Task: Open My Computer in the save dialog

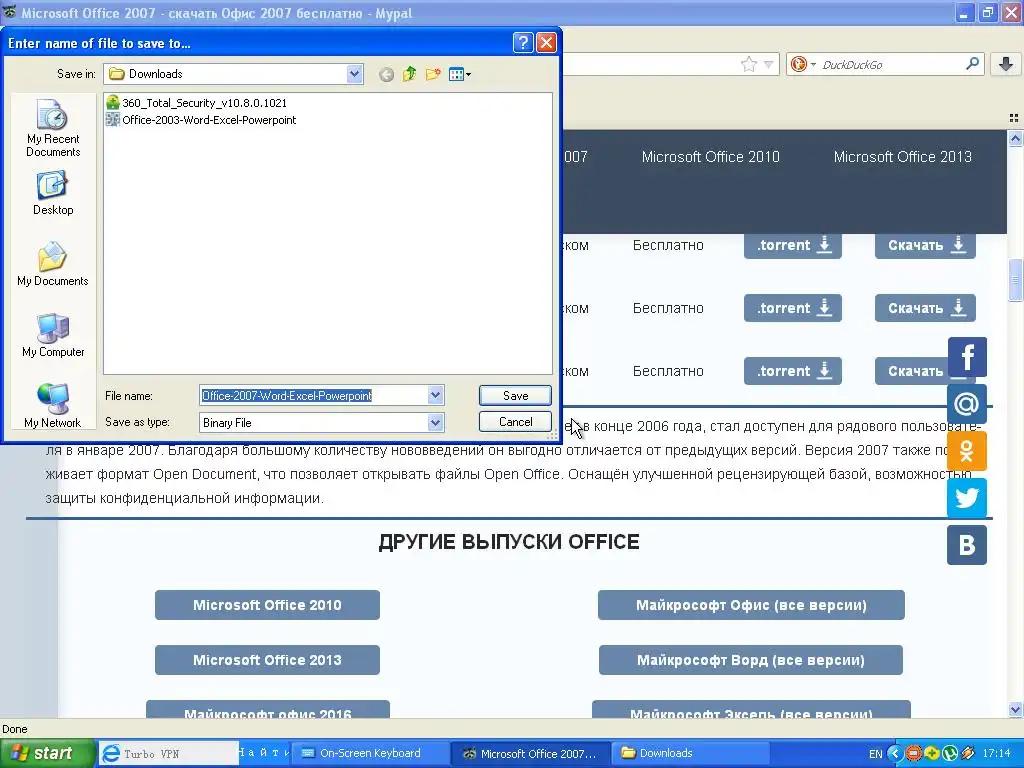Action: (53, 335)
